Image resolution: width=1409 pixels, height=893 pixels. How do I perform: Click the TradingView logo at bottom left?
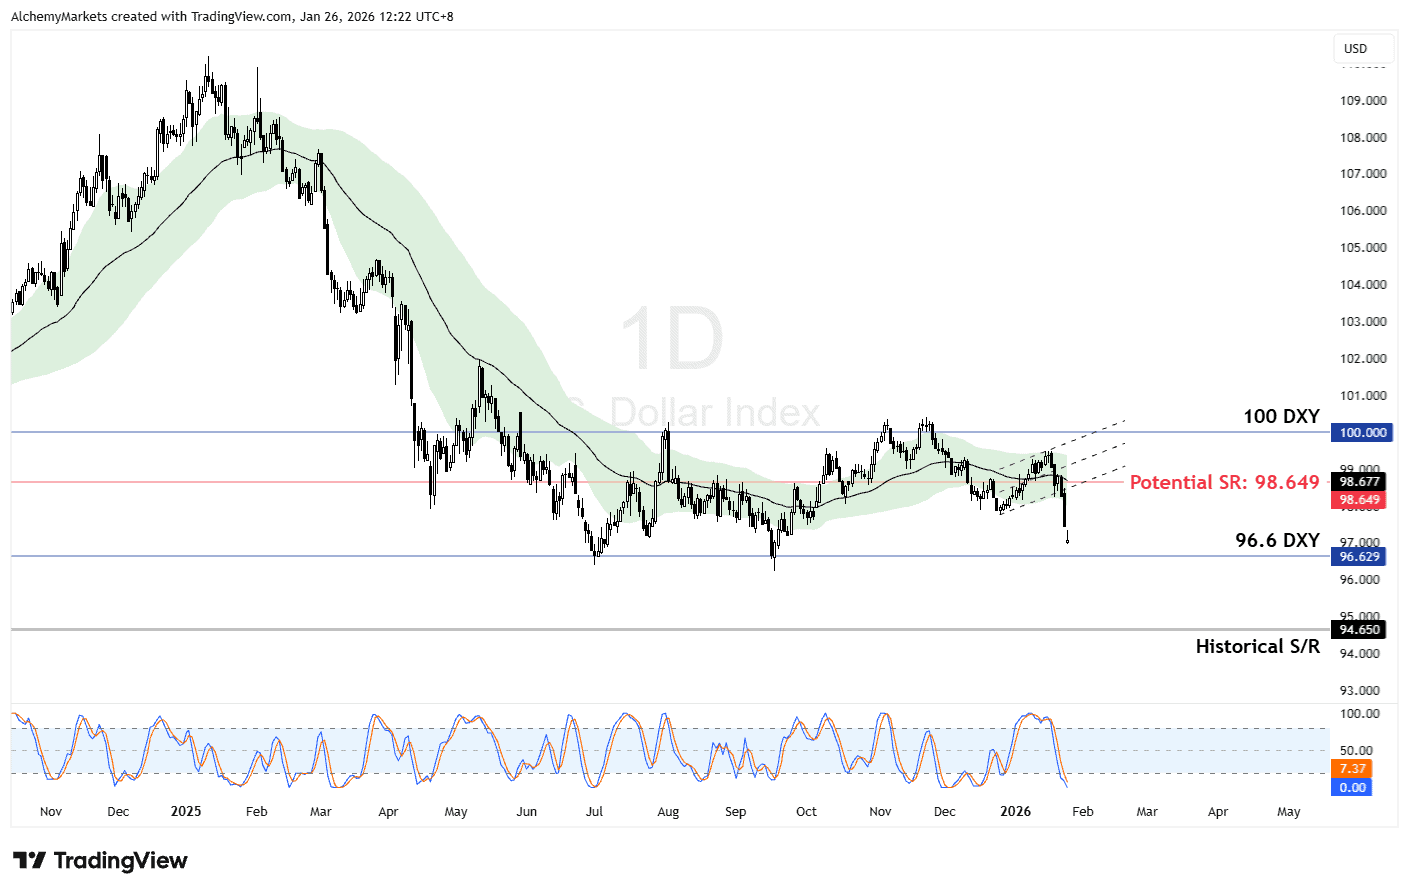point(100,861)
